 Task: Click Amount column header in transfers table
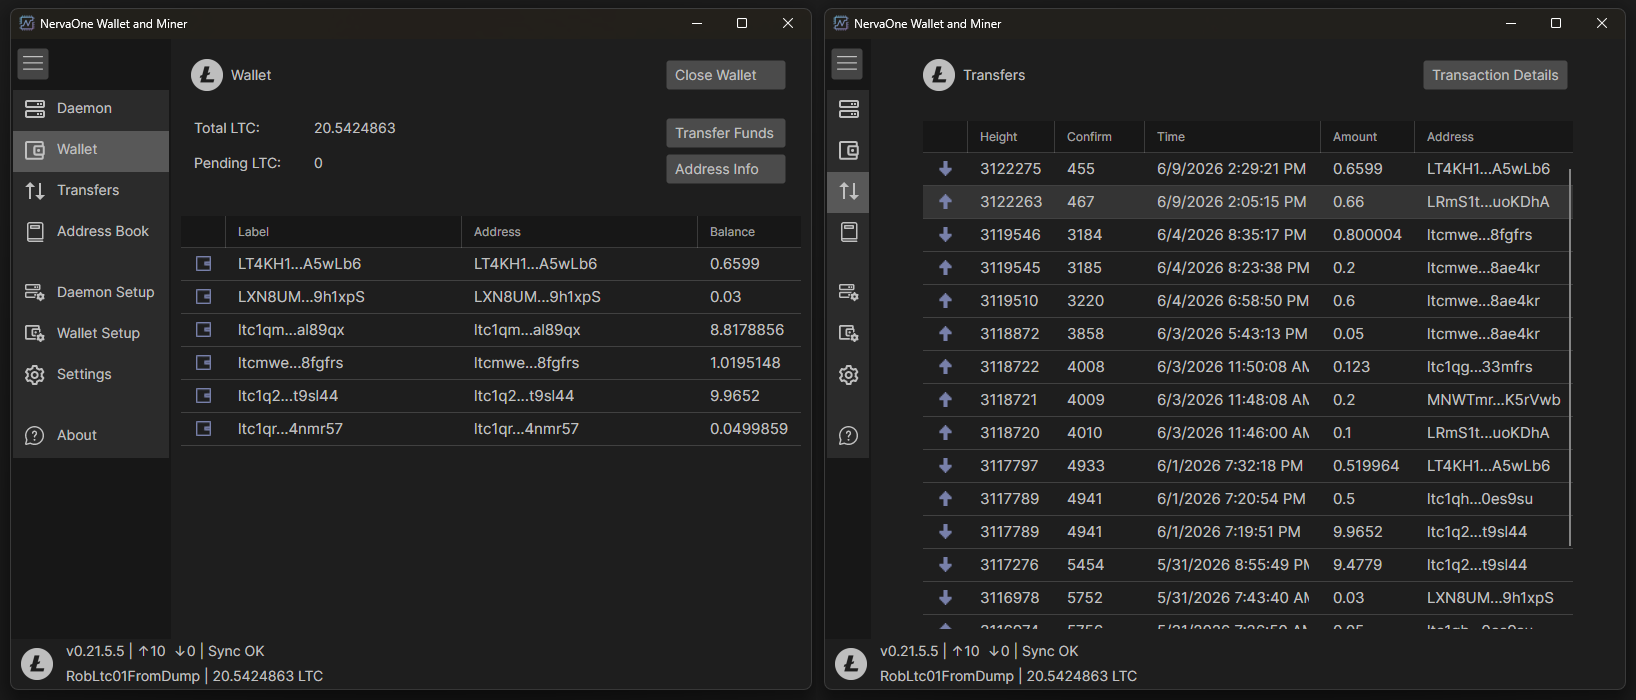click(x=1367, y=137)
